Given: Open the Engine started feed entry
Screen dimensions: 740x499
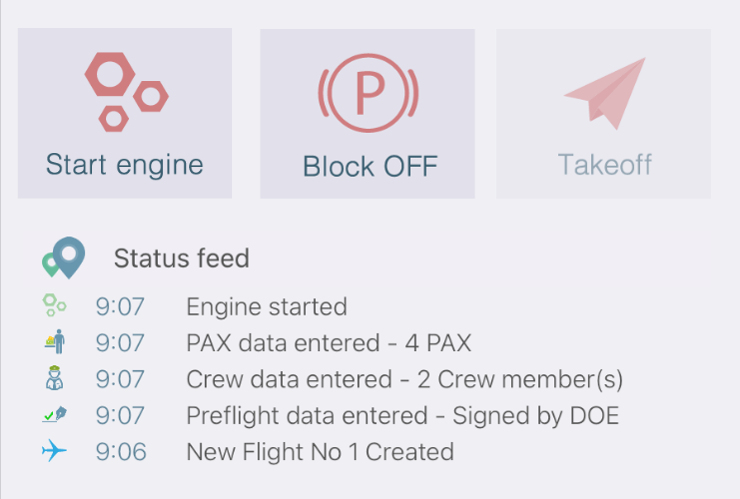Looking at the screenshot, I should (267, 307).
